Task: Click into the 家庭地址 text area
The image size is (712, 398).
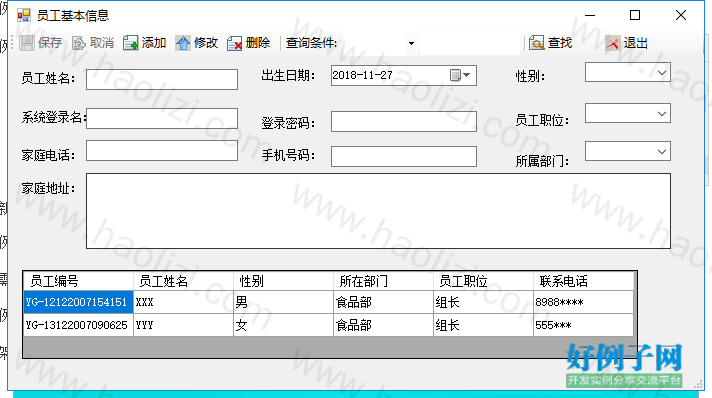Action: pyautogui.click(x=378, y=211)
